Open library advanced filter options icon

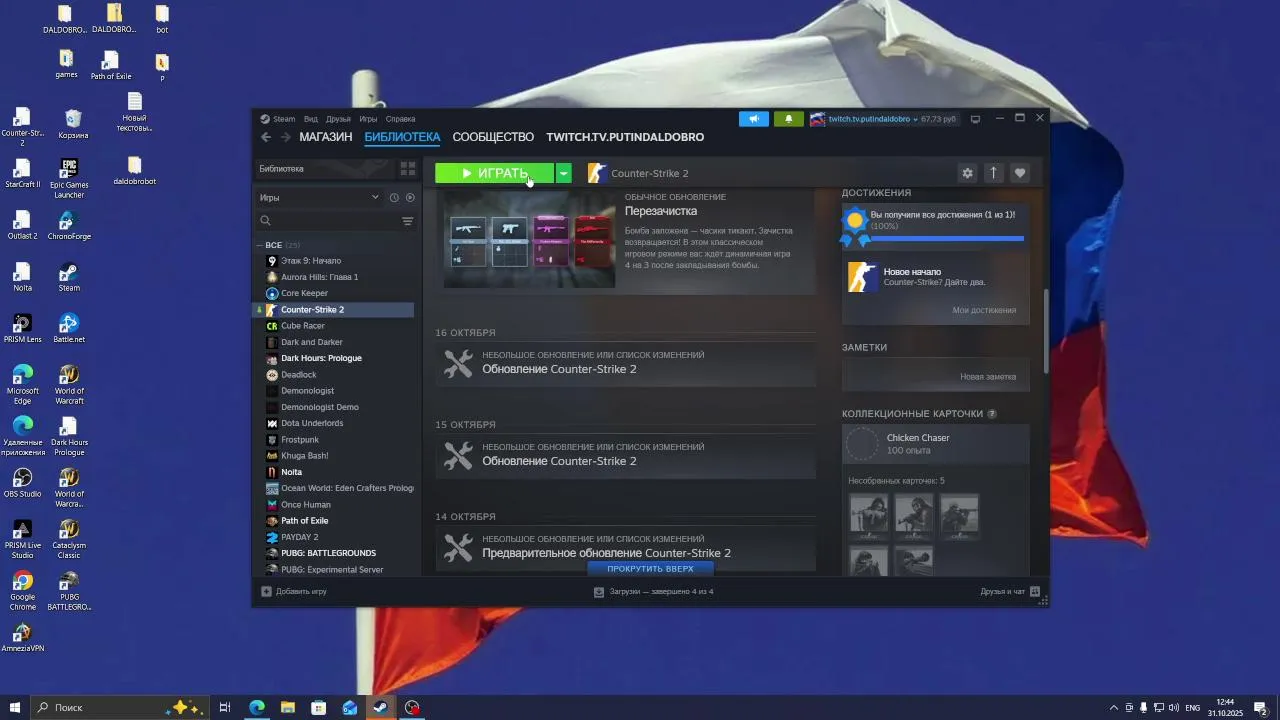[x=408, y=221]
